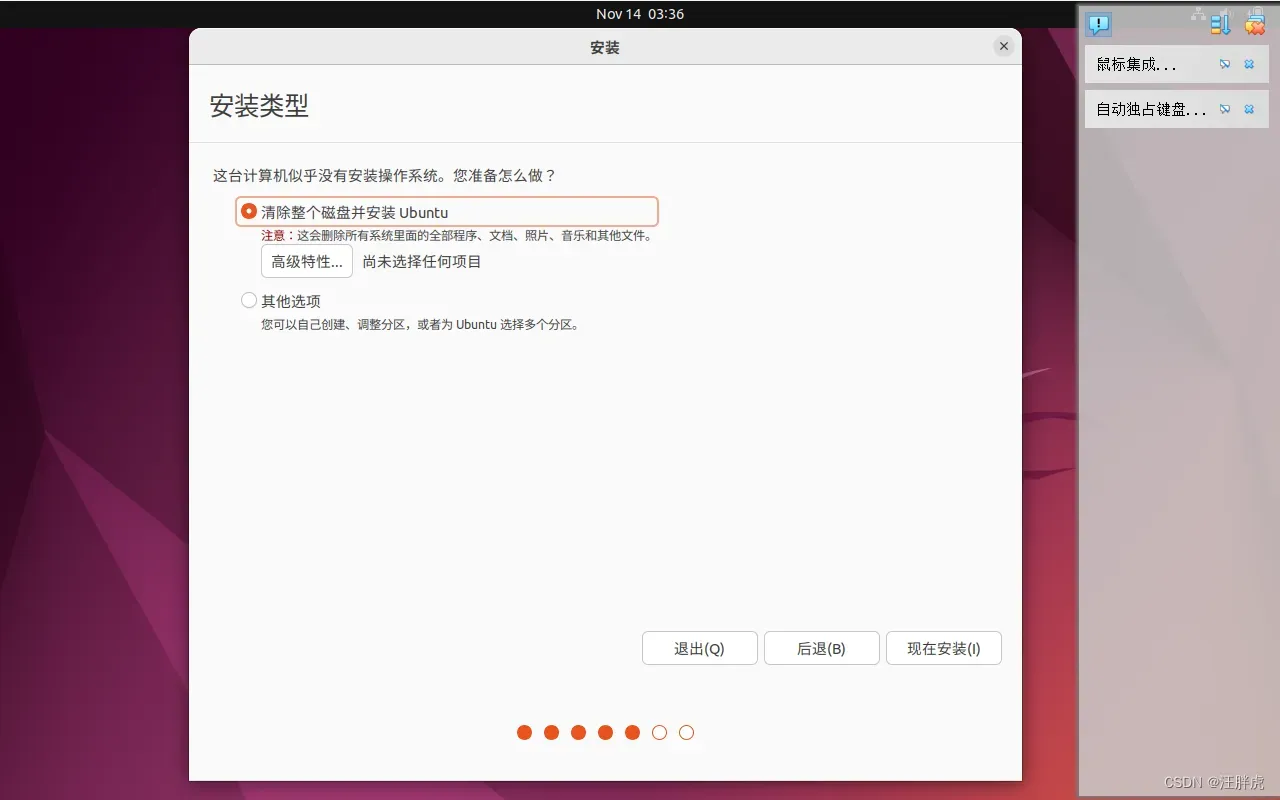
Task: Dismiss the 鼠标集成 notification
Action: click(1249, 64)
